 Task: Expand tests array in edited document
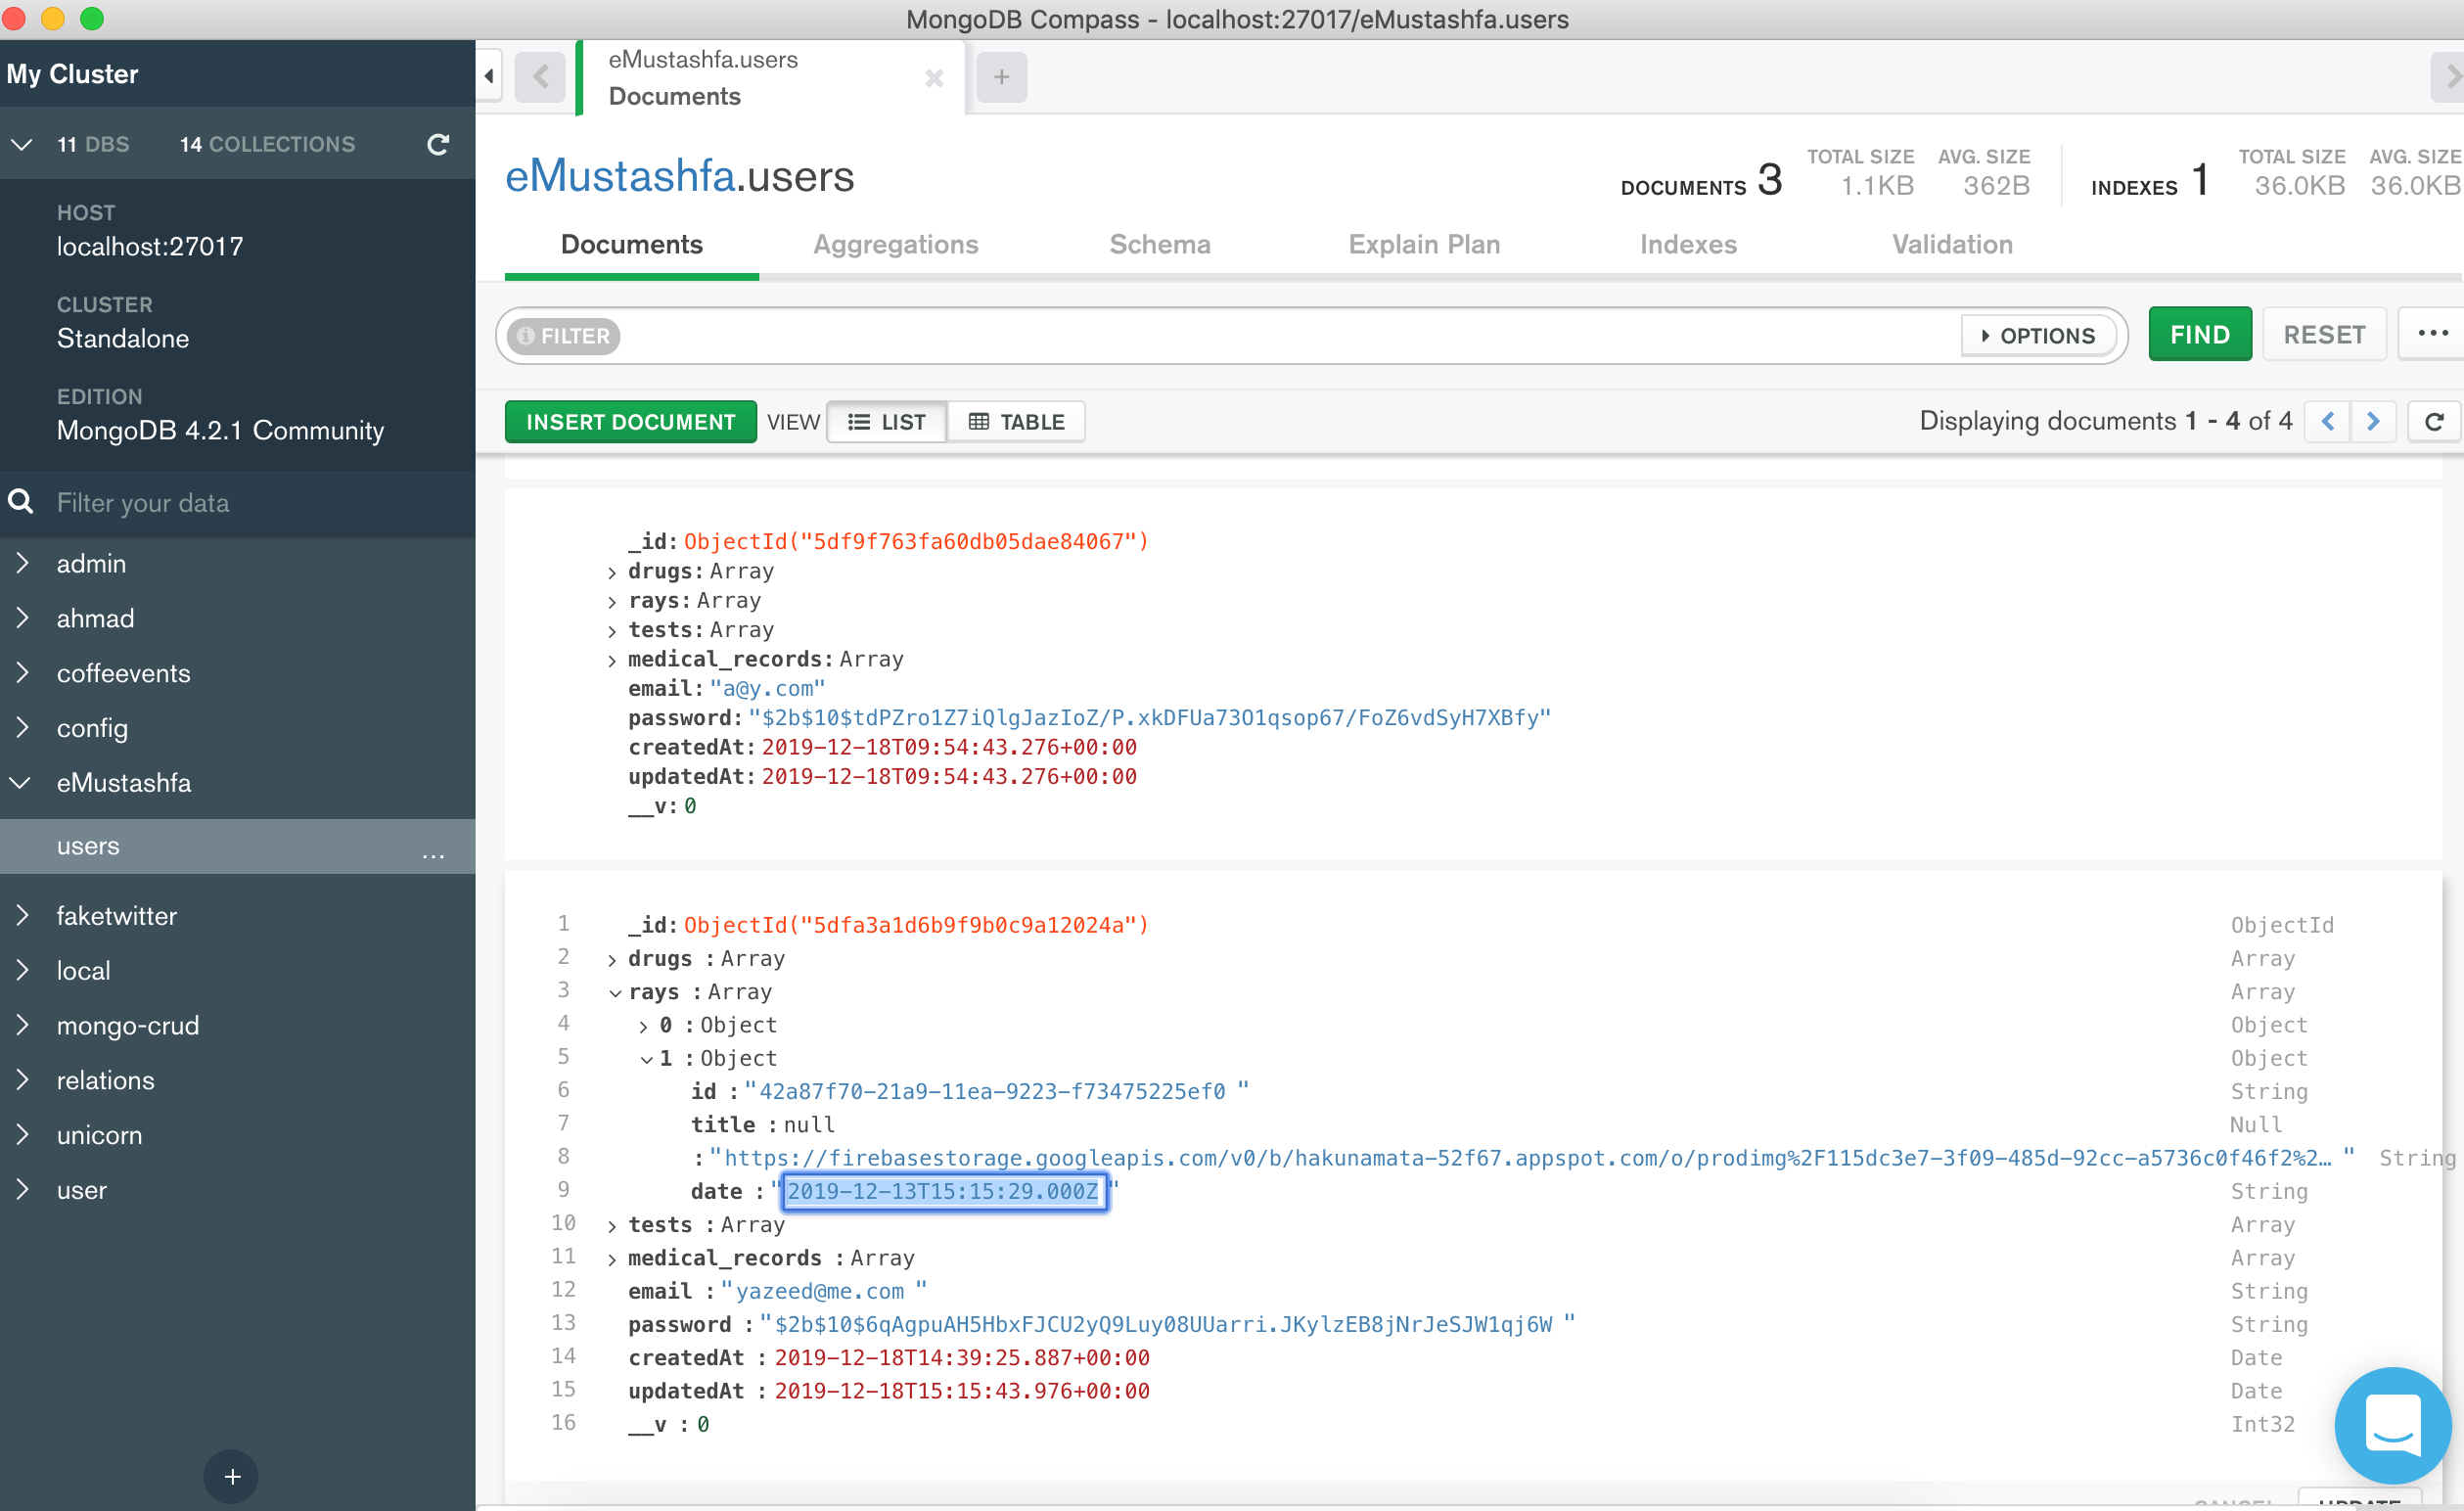(612, 1226)
